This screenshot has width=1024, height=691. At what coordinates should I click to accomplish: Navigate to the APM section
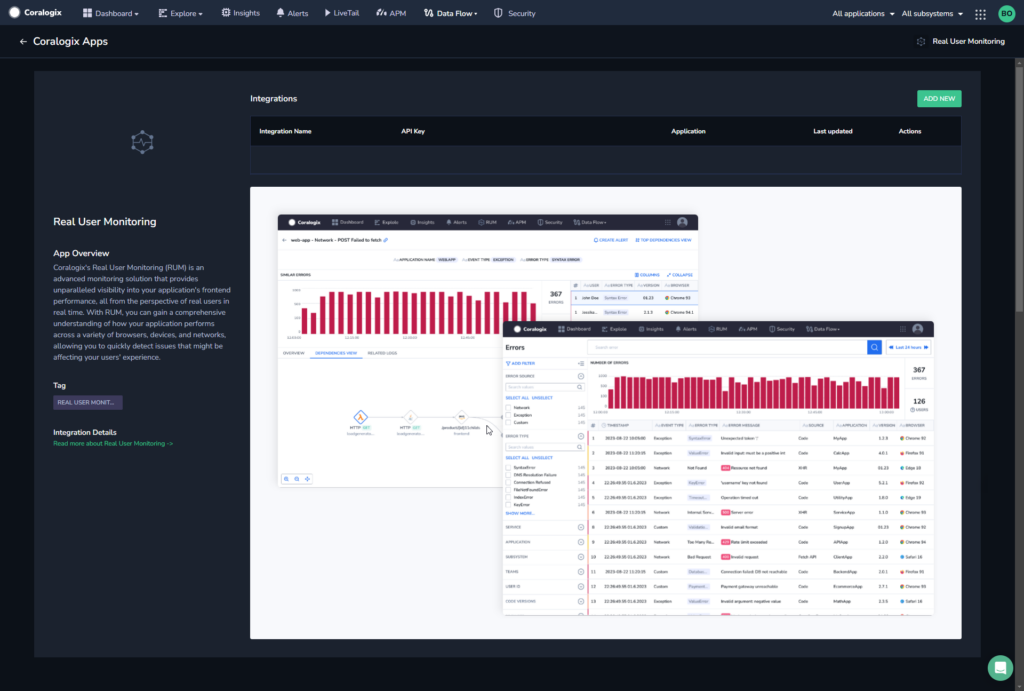(x=391, y=13)
